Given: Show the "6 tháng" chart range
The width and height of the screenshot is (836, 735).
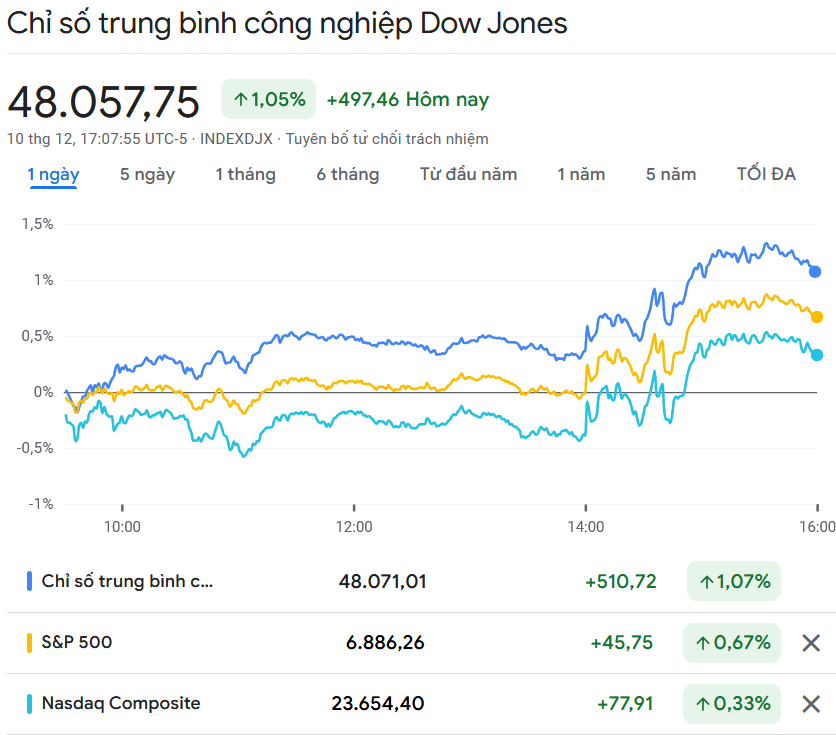Looking at the screenshot, I should coord(348,174).
